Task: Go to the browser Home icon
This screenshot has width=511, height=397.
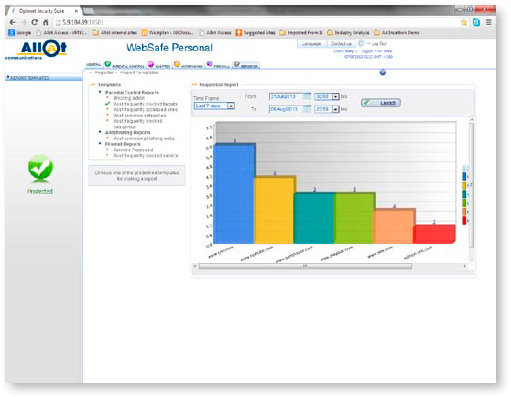Action: (x=46, y=22)
